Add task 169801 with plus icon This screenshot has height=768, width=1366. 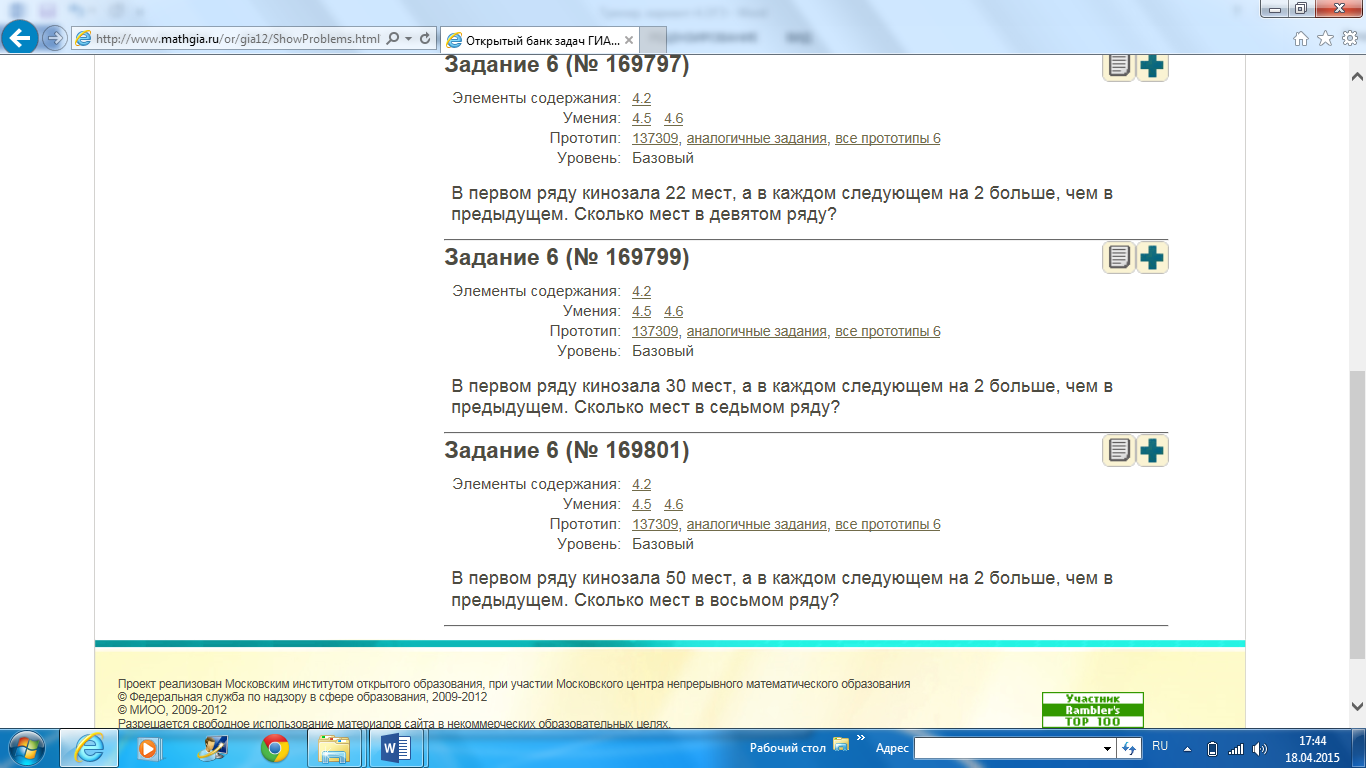[x=1153, y=451]
